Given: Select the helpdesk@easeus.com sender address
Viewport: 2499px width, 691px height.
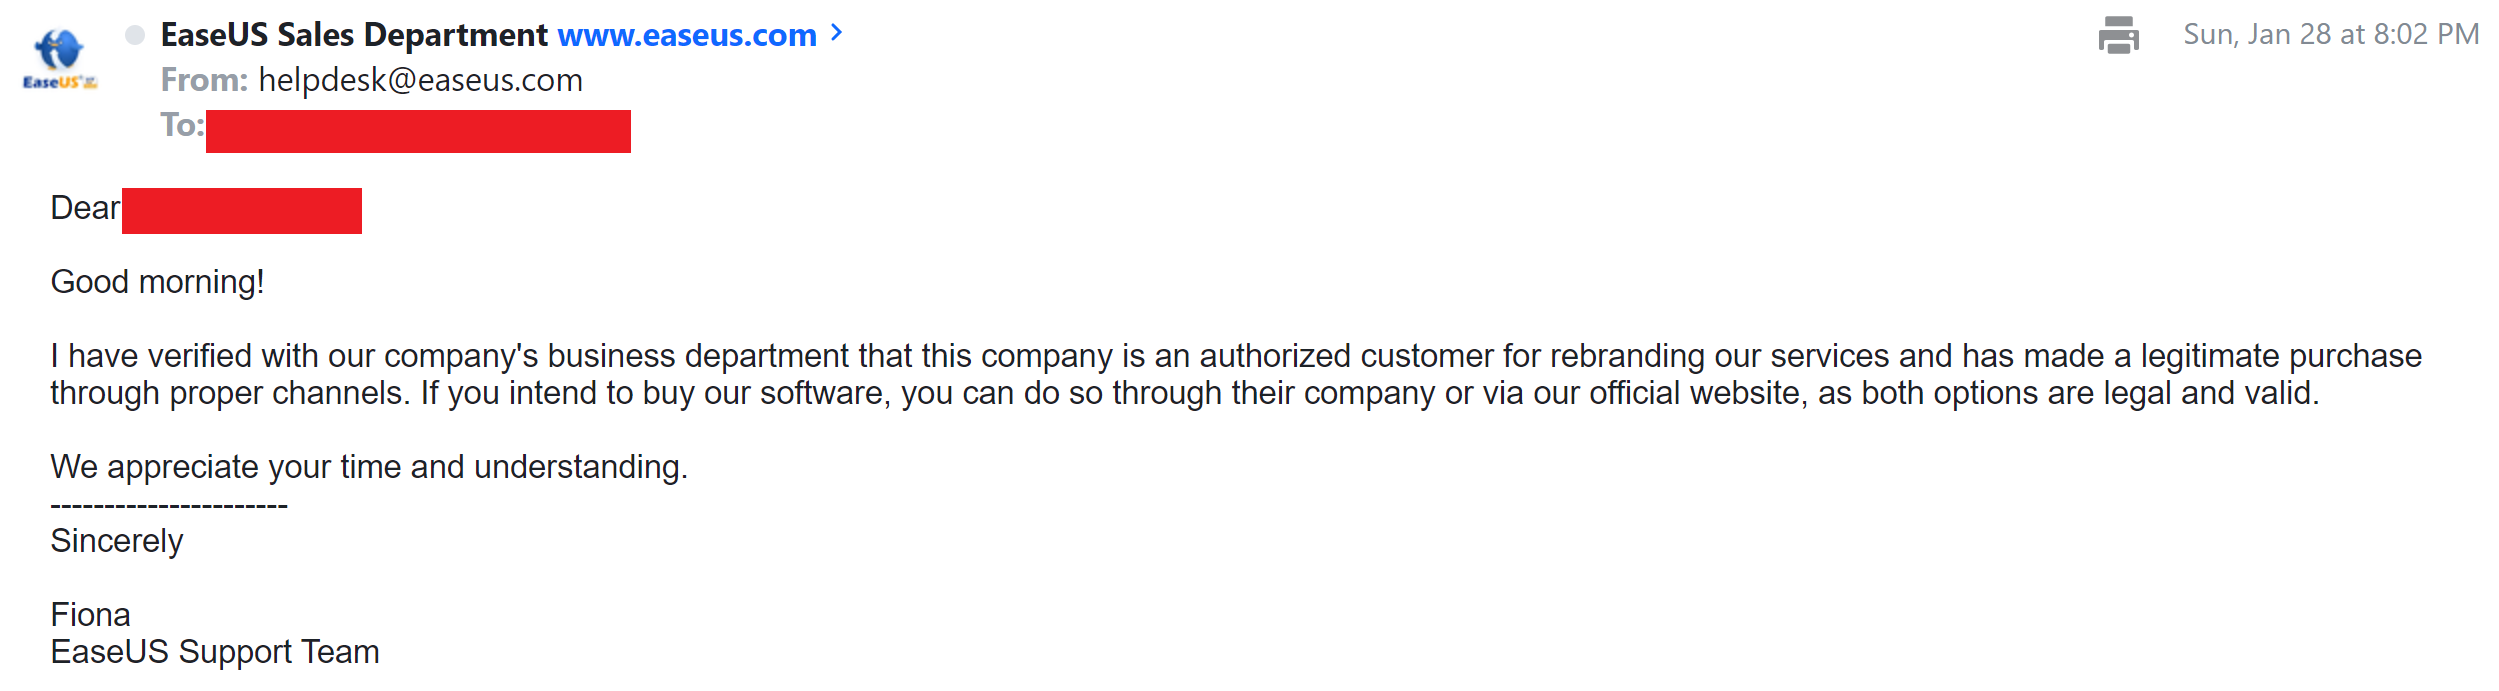Looking at the screenshot, I should [420, 80].
